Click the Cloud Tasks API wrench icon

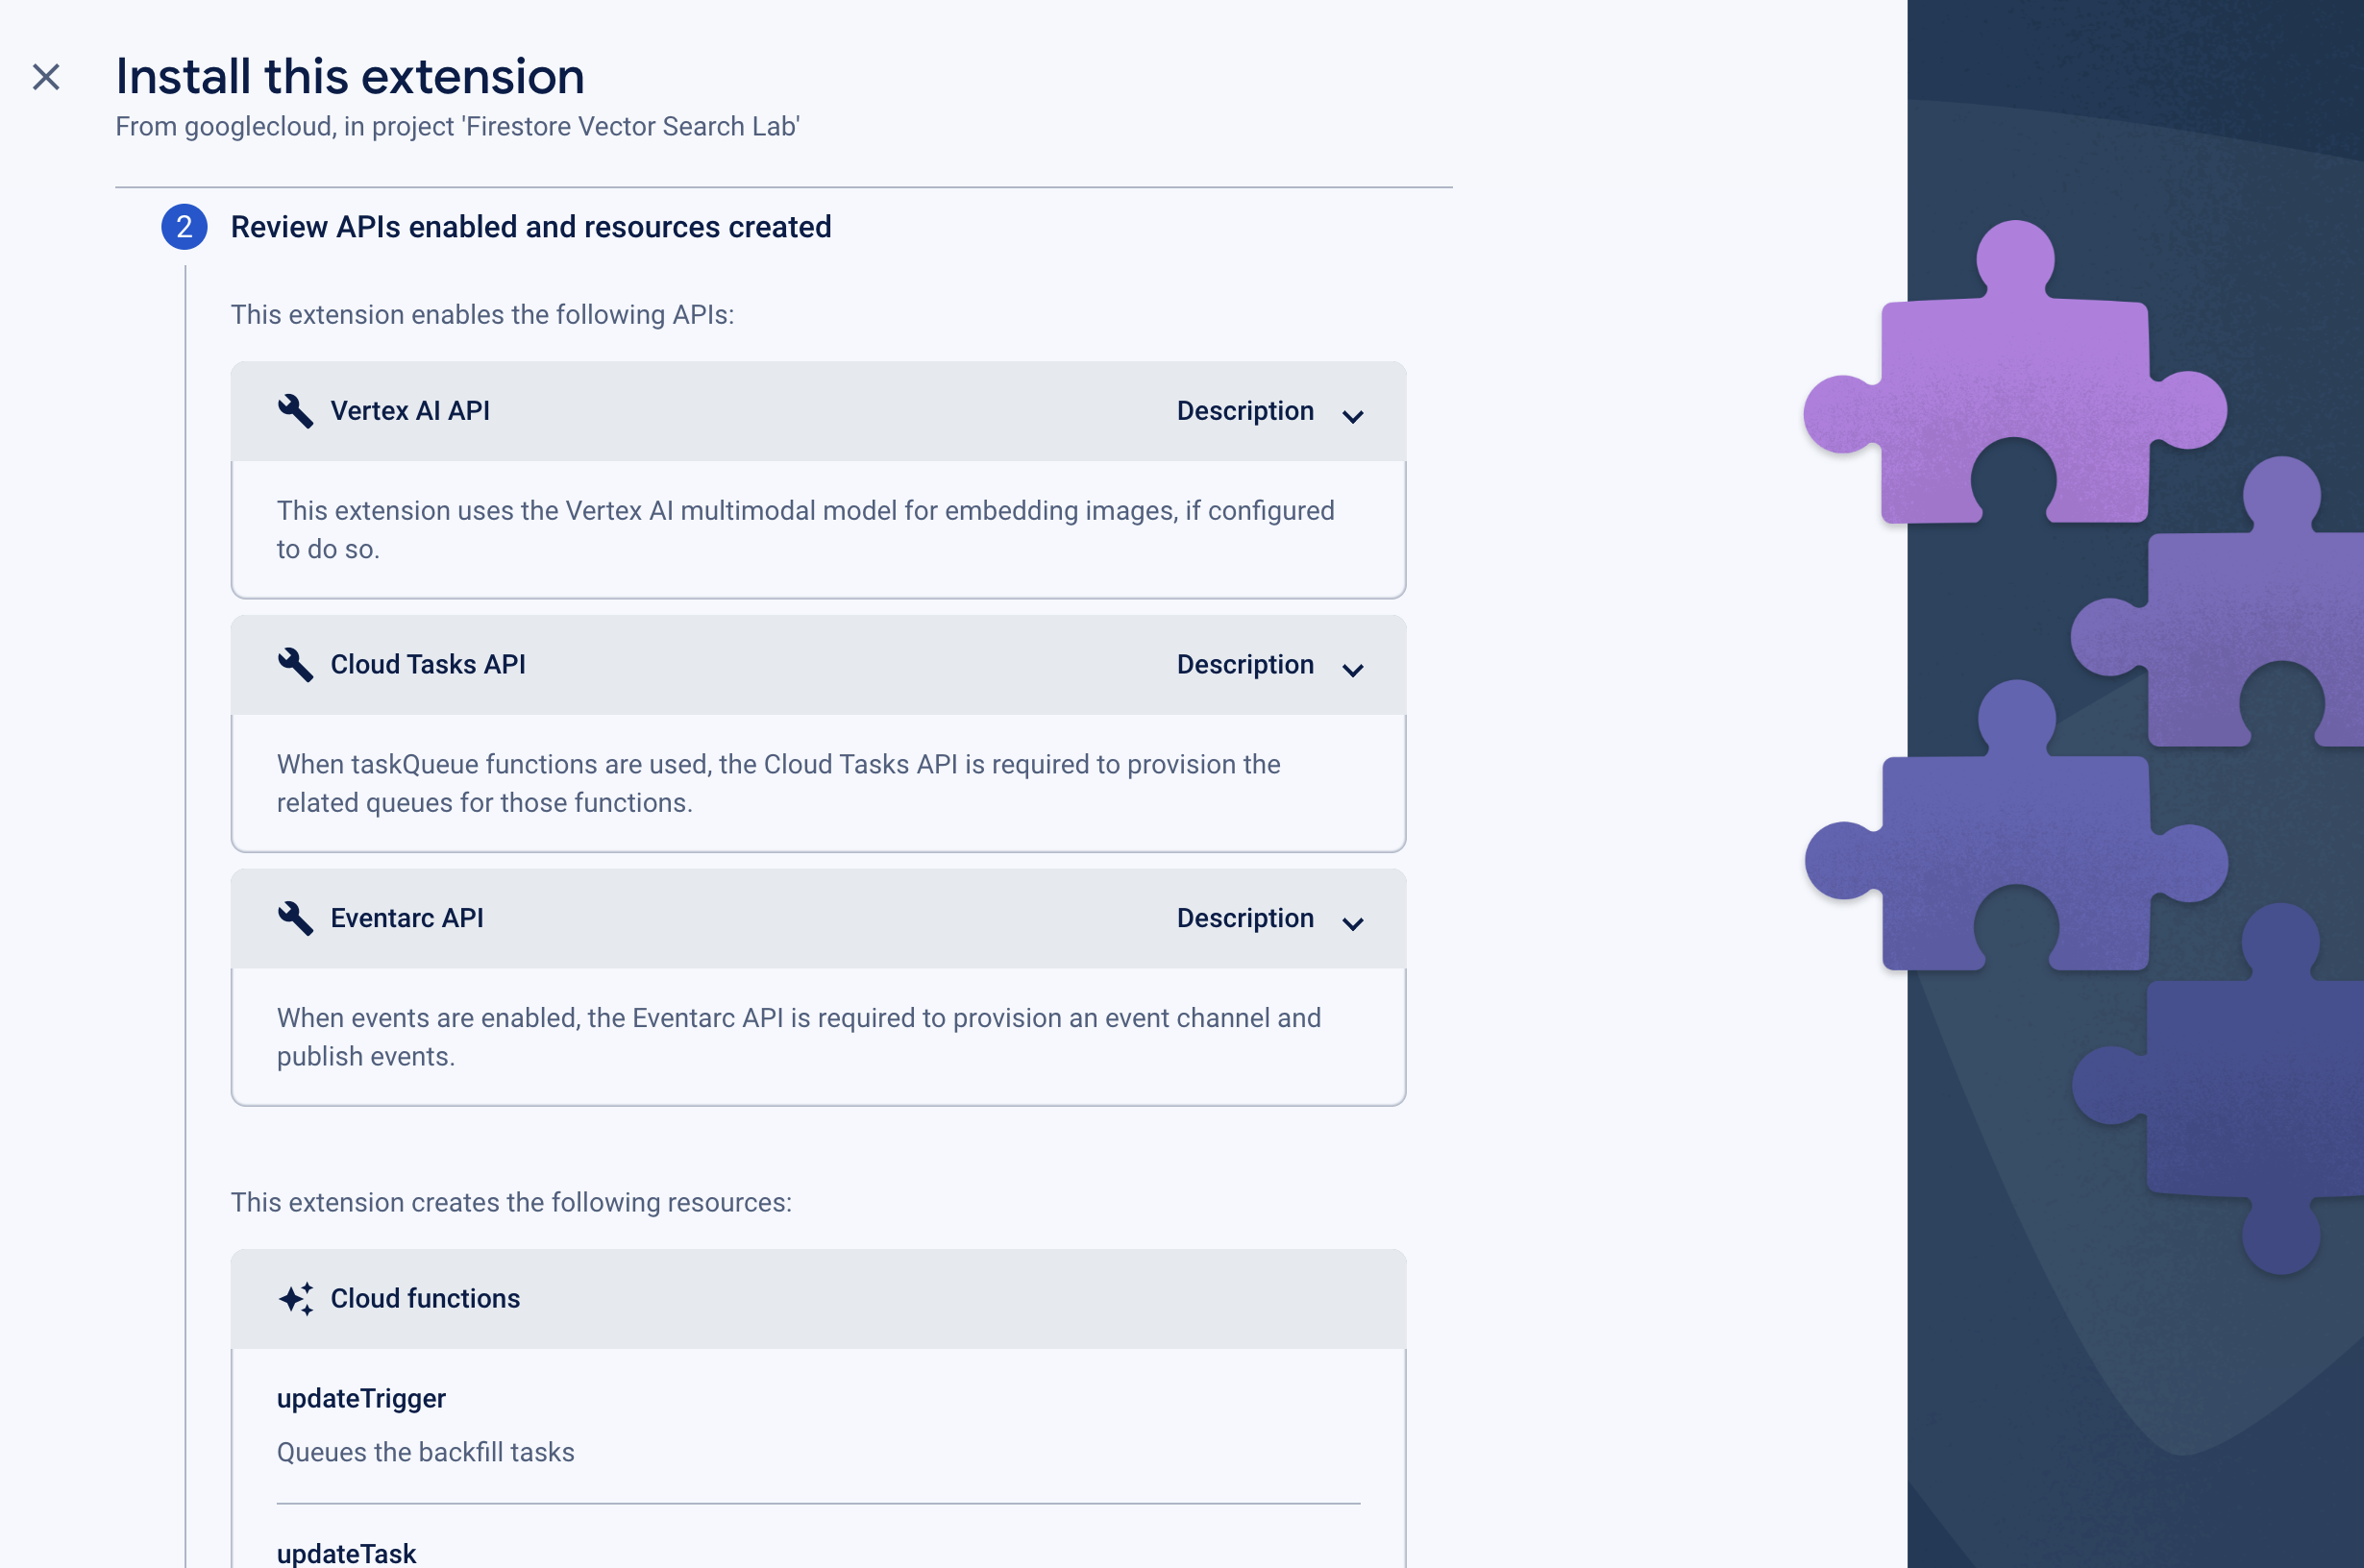pyautogui.click(x=292, y=663)
